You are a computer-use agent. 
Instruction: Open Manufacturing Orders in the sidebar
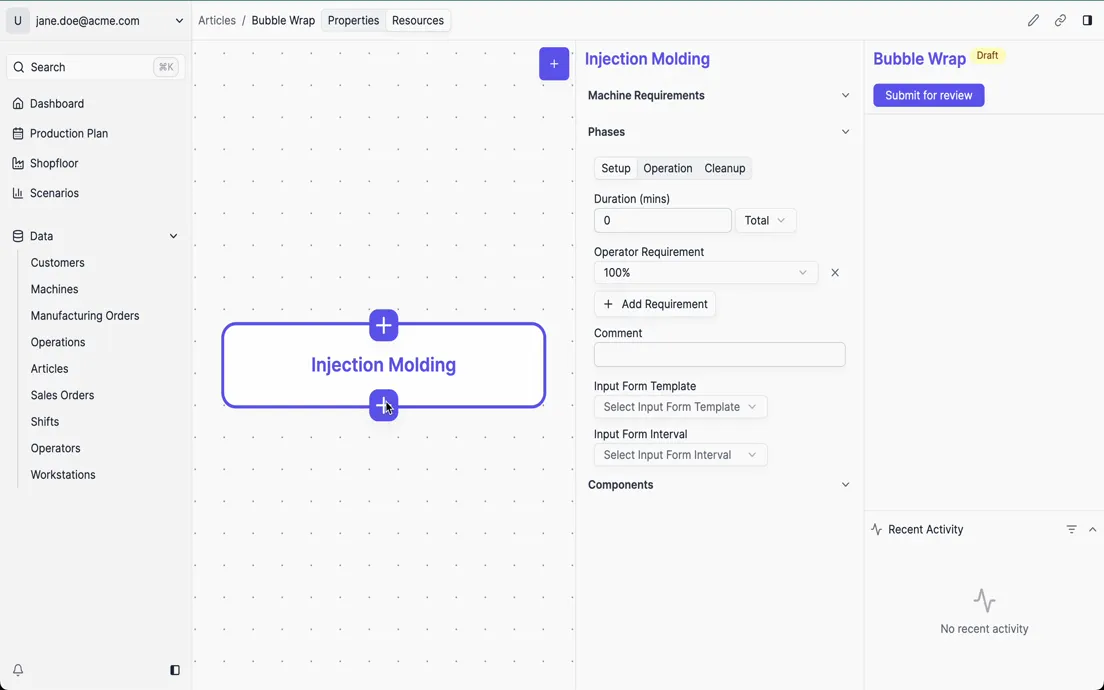click(x=85, y=316)
